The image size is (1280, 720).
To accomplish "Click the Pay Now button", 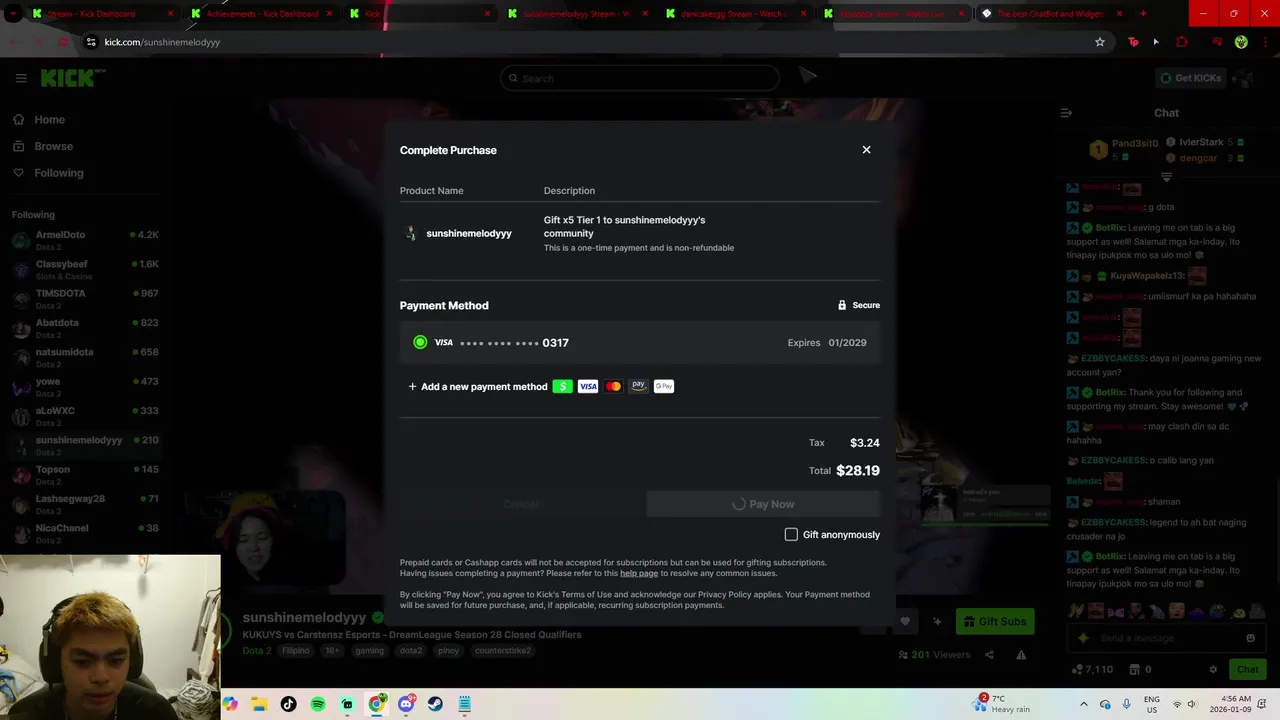I will (x=763, y=504).
